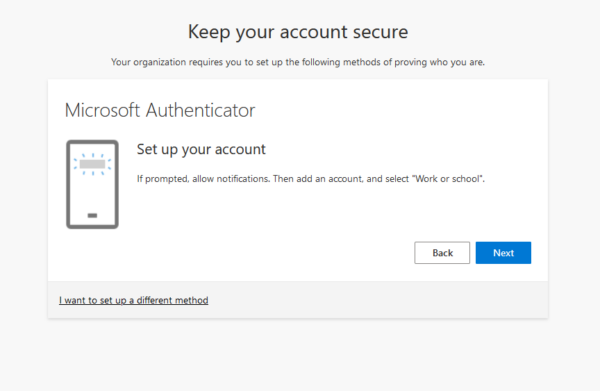Open "I want to set up a different method"

[134, 300]
